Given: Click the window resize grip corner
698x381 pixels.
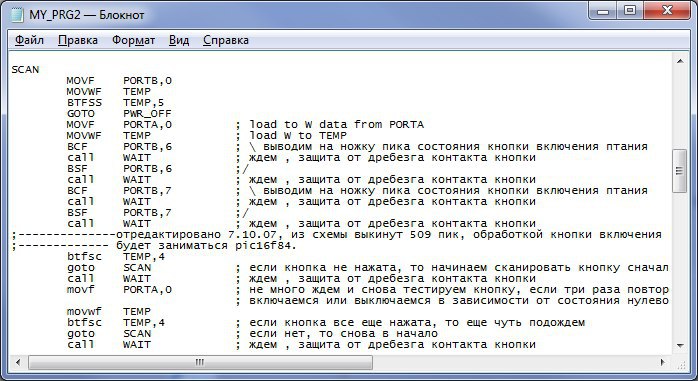Looking at the screenshot, I should point(681,364).
